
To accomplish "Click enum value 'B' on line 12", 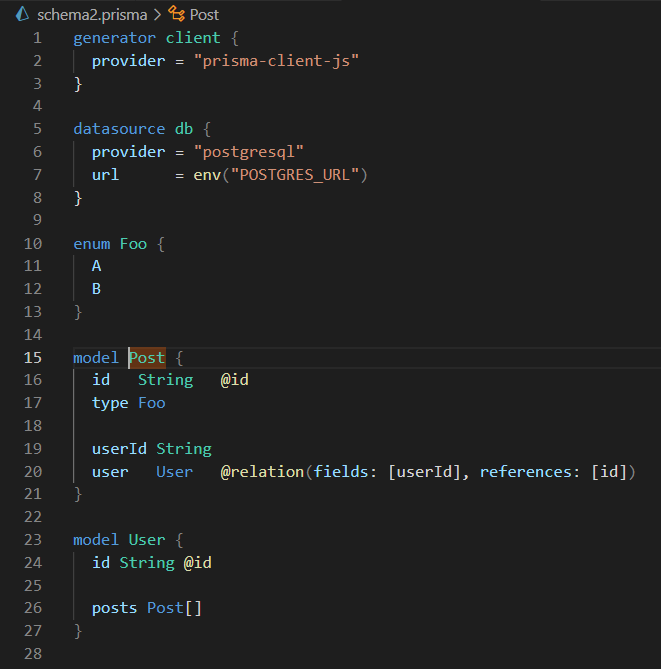I will click(x=96, y=289).
